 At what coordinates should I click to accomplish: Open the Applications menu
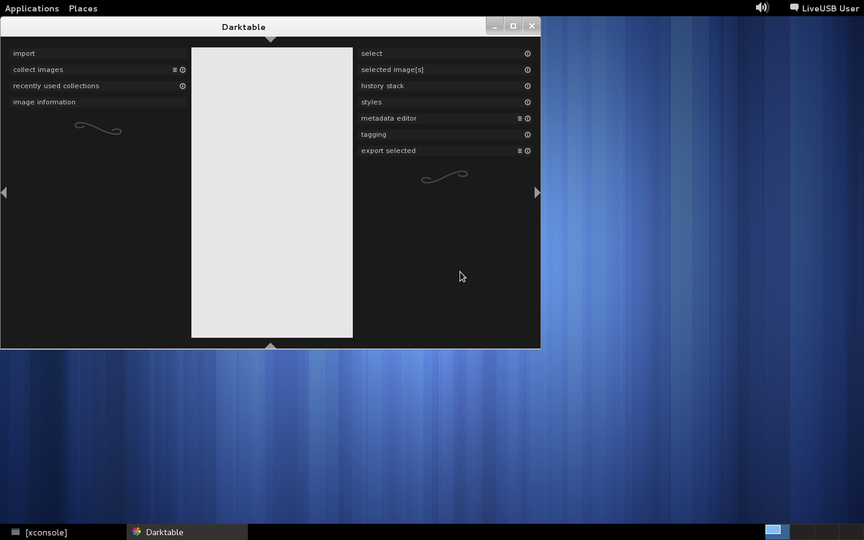pyautogui.click(x=32, y=8)
